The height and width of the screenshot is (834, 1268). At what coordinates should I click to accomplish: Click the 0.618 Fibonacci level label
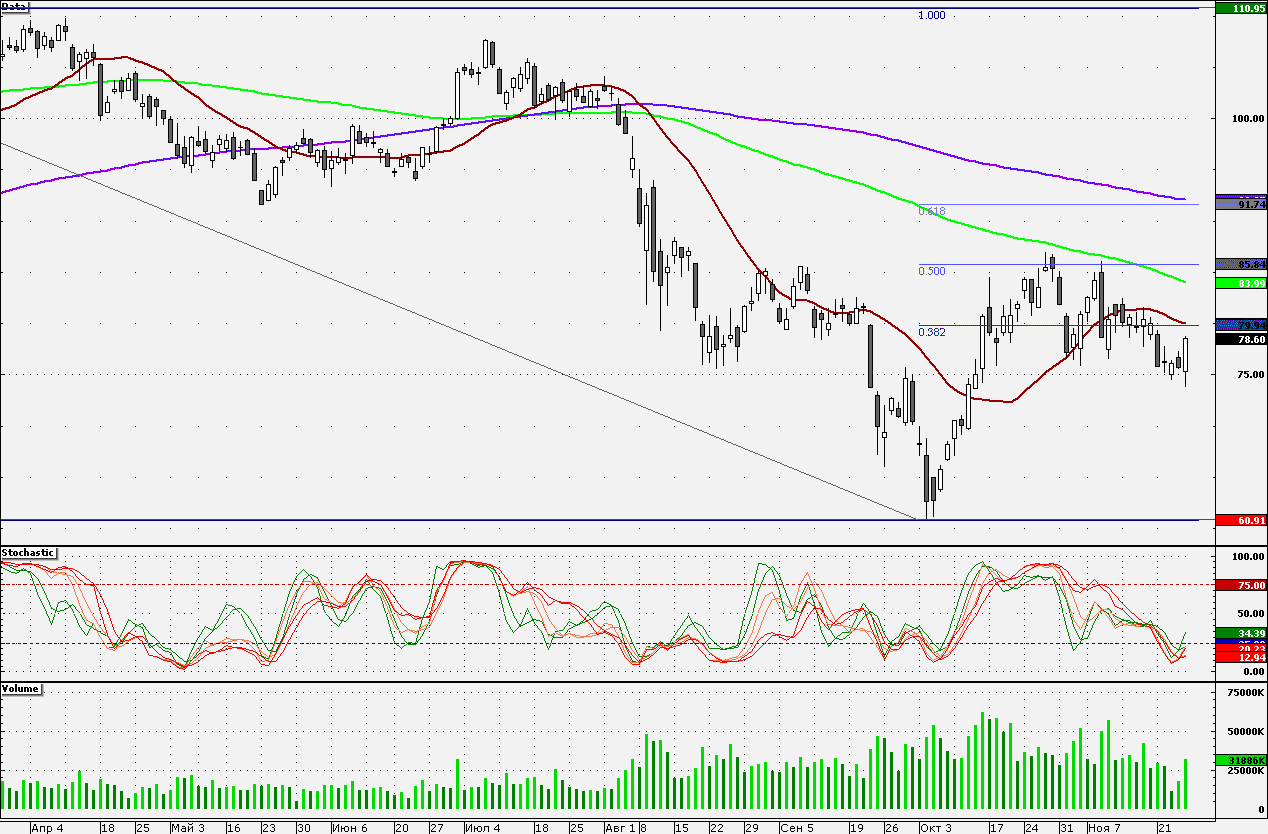click(x=931, y=211)
